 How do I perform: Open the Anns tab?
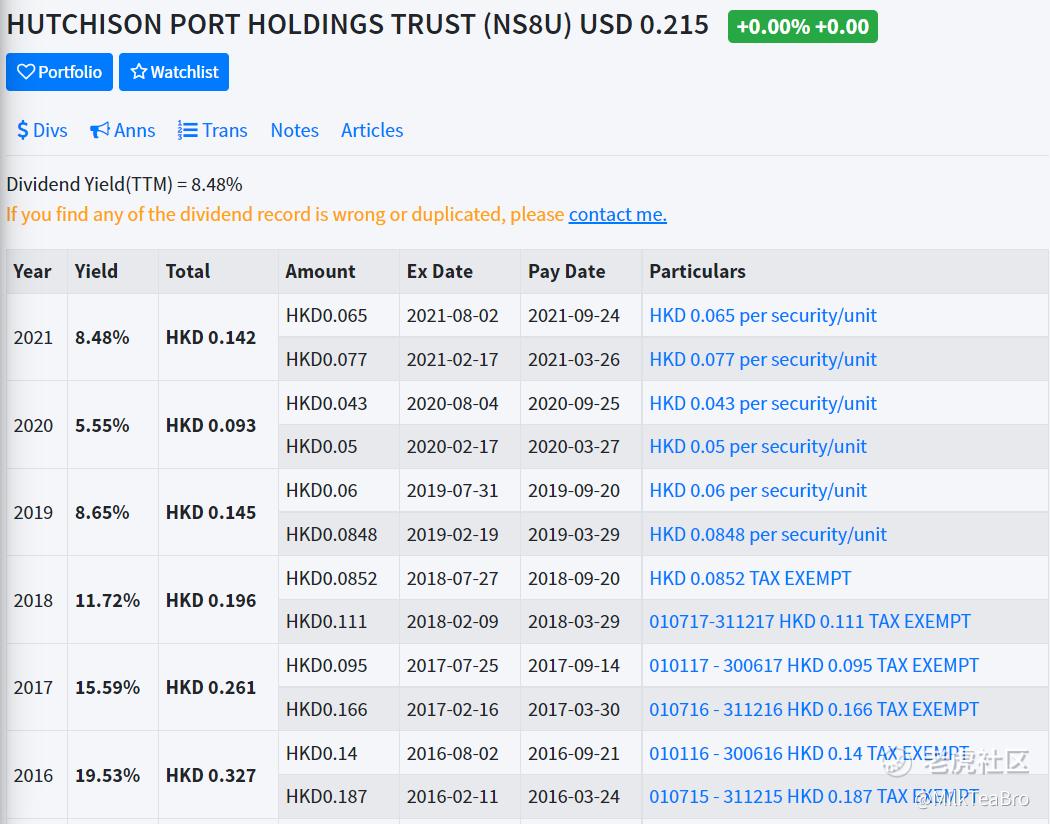[x=123, y=130]
